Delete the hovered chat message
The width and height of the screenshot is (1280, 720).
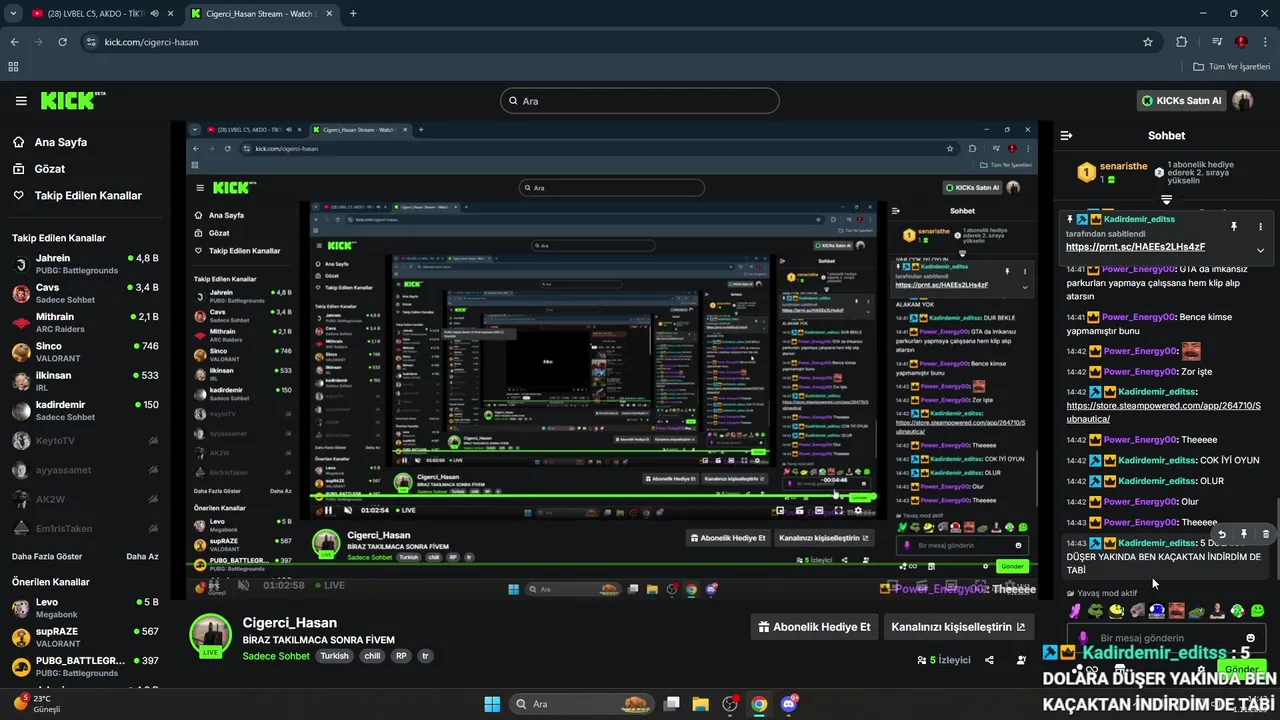[x=1265, y=535]
